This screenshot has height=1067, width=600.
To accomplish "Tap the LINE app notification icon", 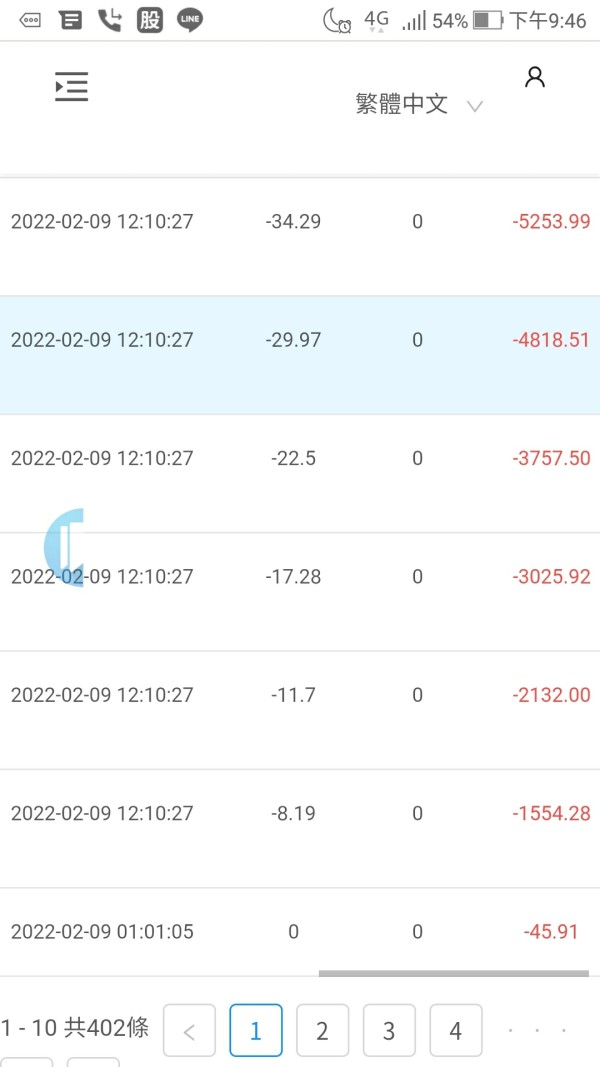I will point(190,19).
